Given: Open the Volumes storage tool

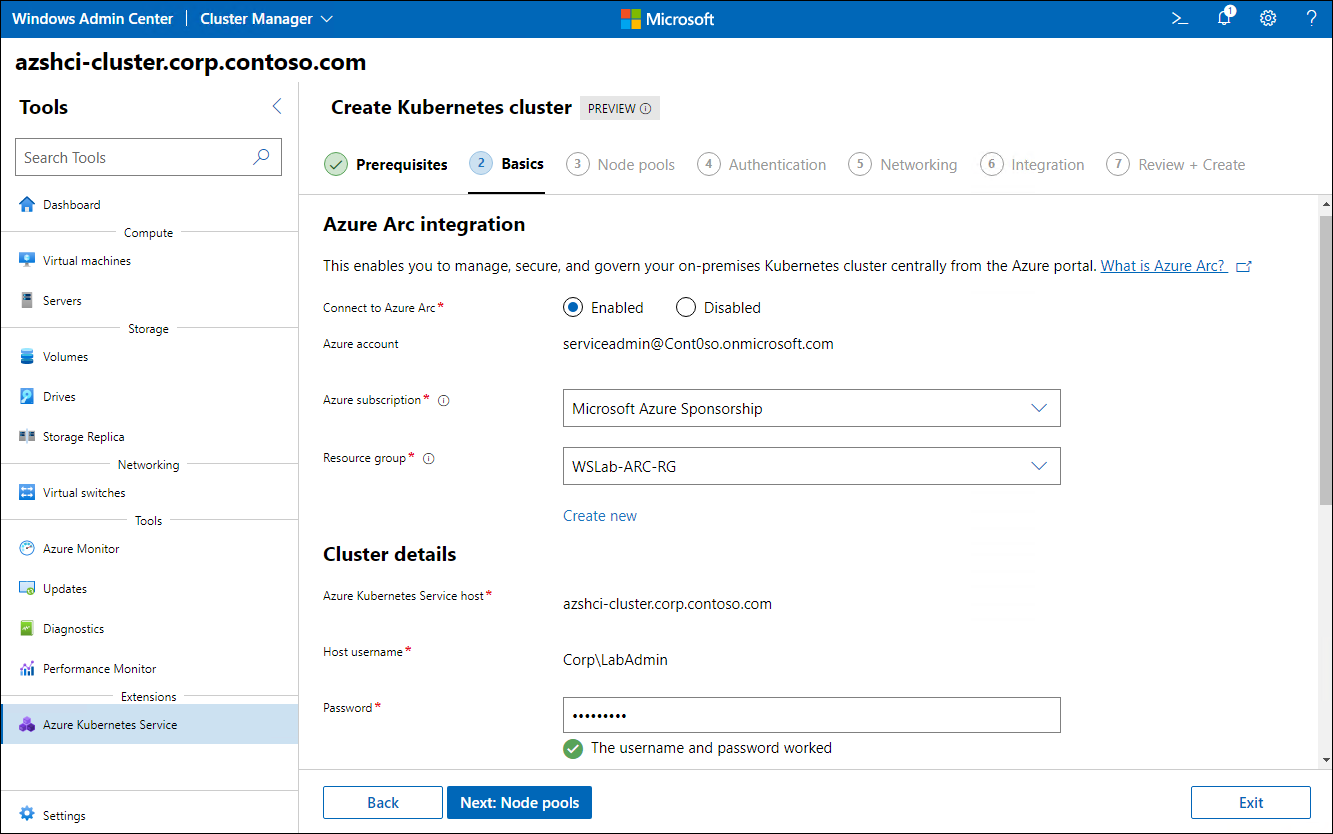Looking at the screenshot, I should 67,356.
